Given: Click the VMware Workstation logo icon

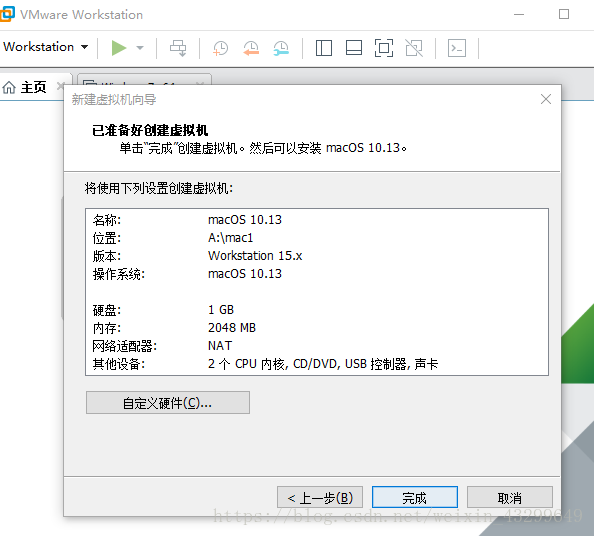Looking at the screenshot, I should point(7,14).
